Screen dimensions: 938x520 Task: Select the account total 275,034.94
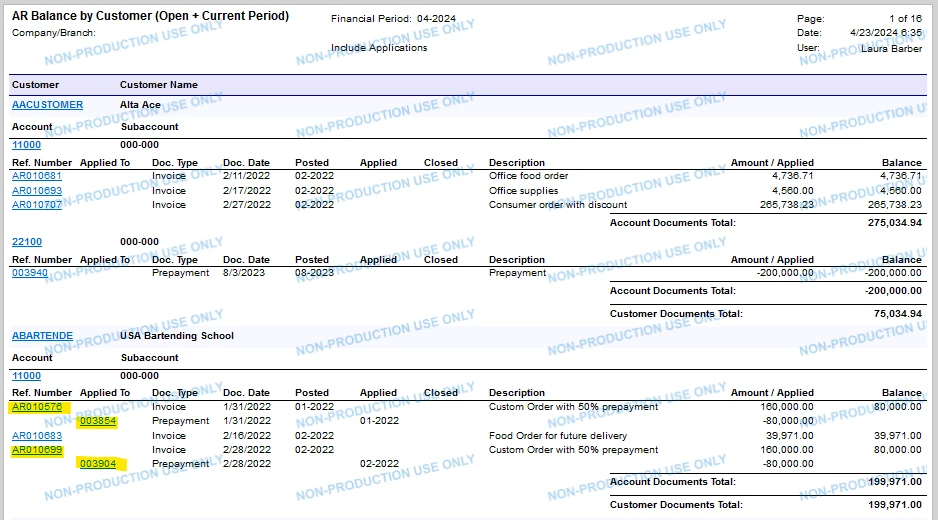point(895,223)
